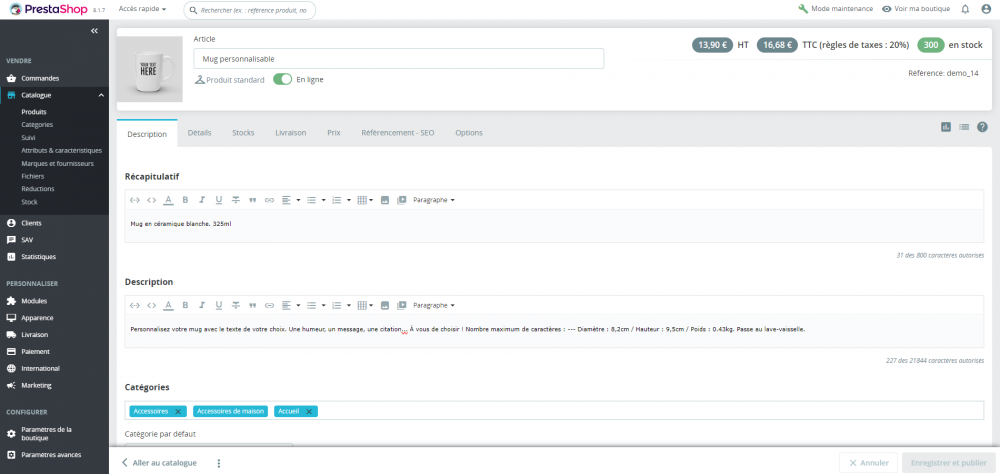Open text color picker in Description toolbar

168,305
